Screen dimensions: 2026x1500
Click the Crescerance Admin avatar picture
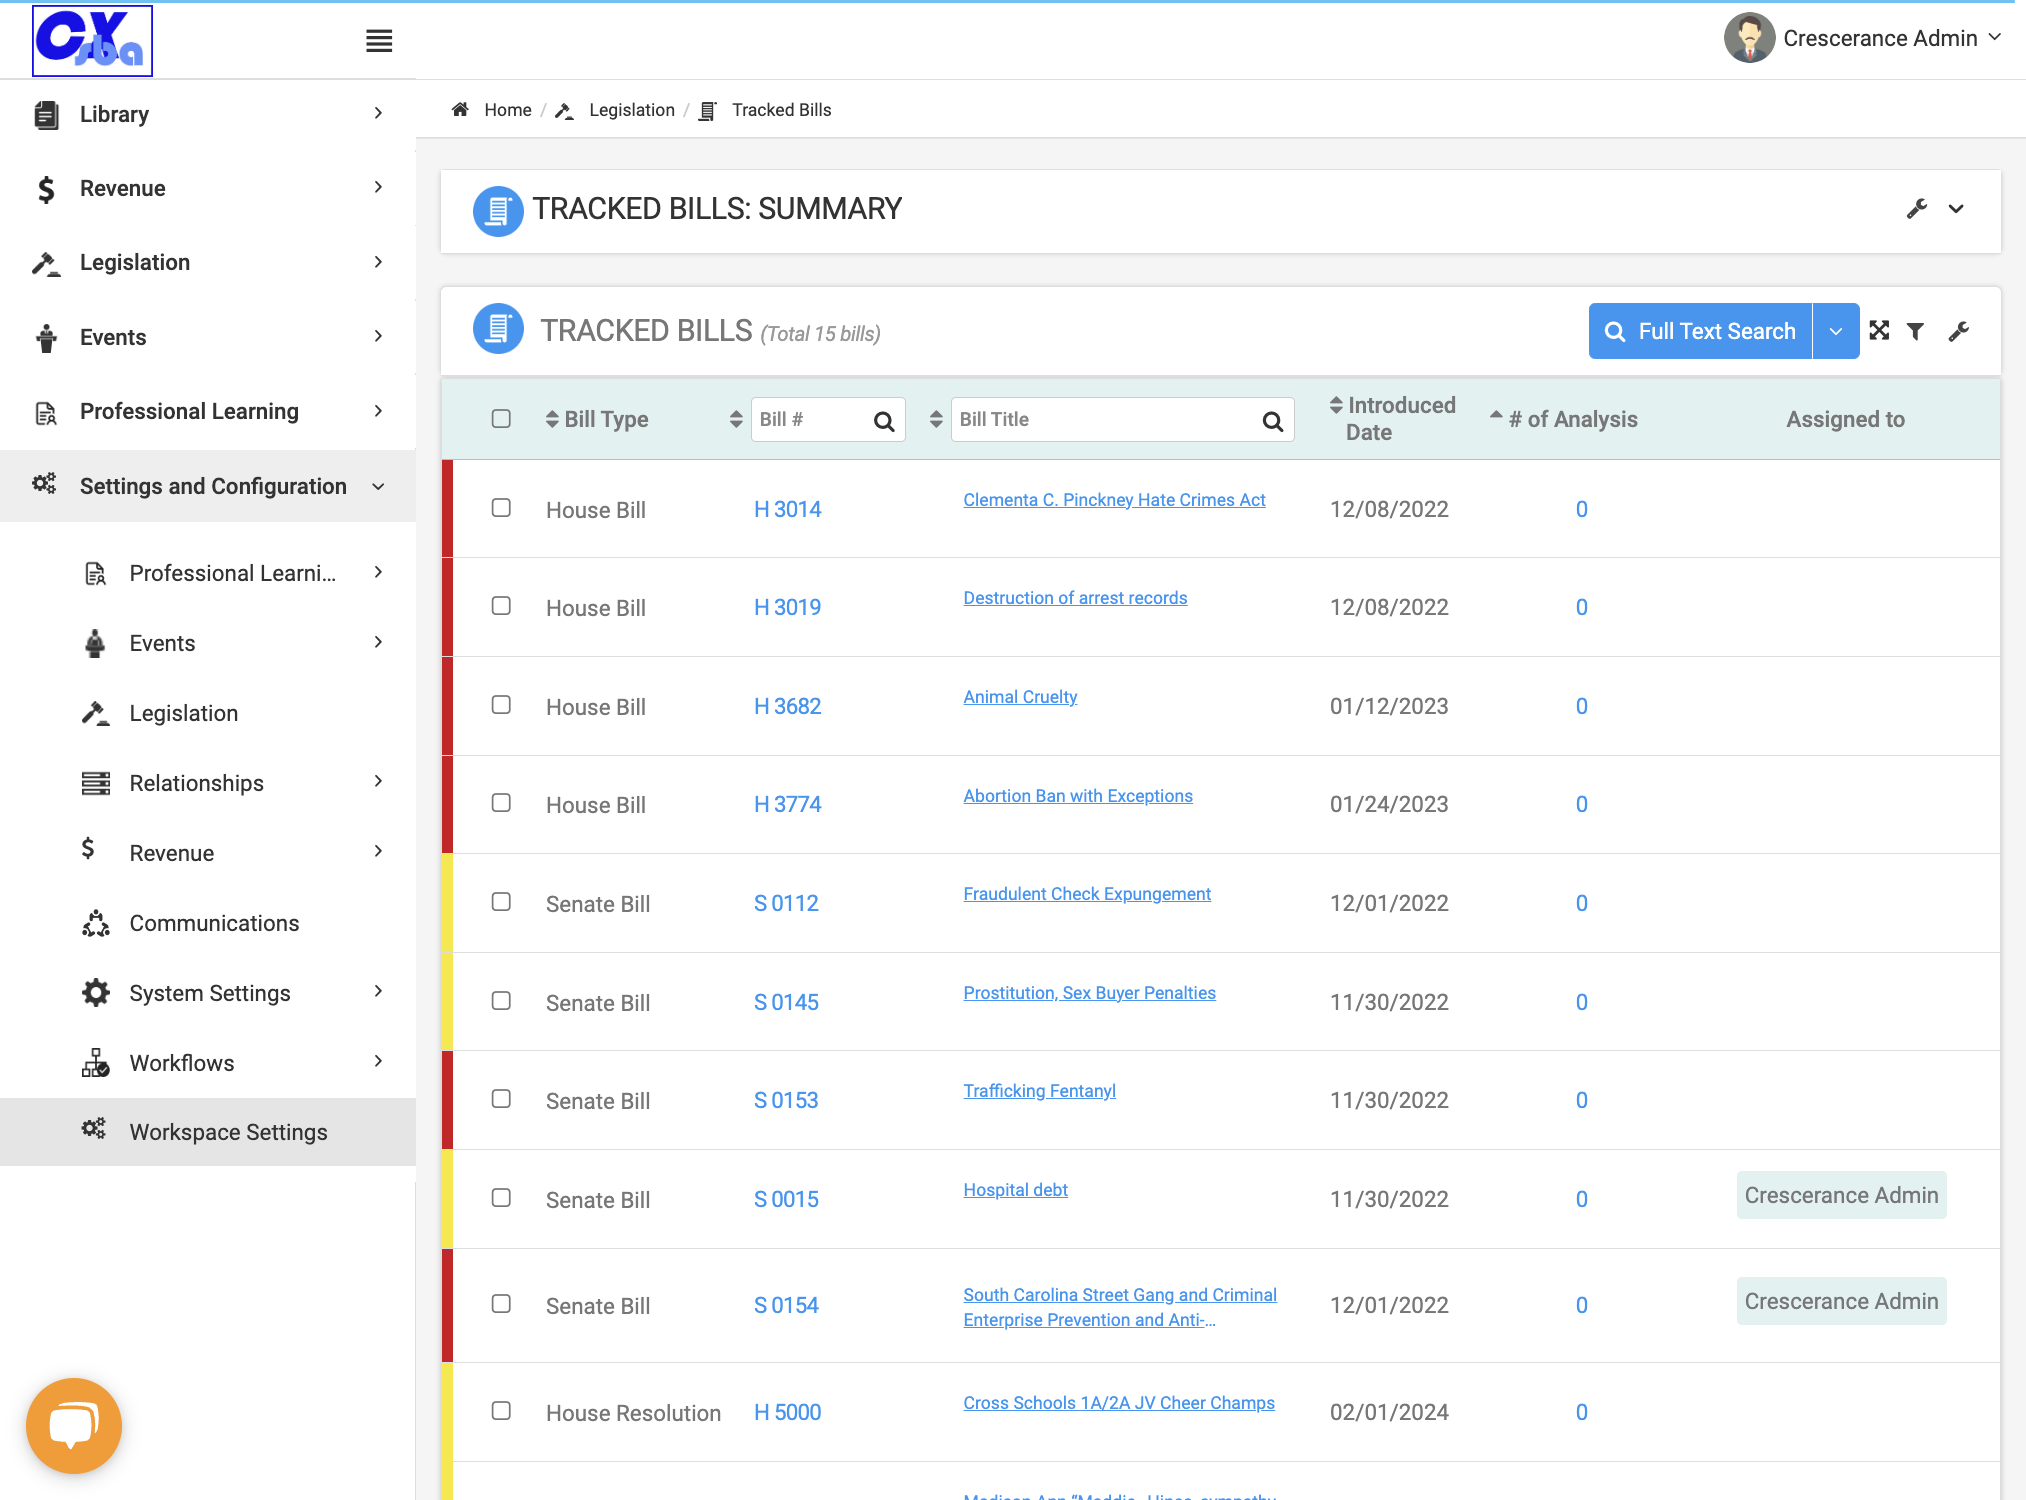pyautogui.click(x=1749, y=38)
